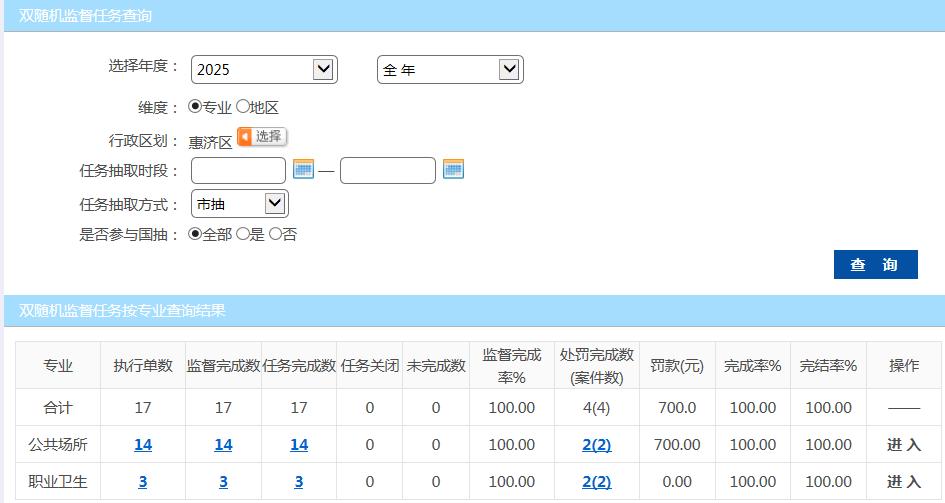The height and width of the screenshot is (503, 945).
Task: Expand the 全年 period dropdown
Action: [x=450, y=69]
